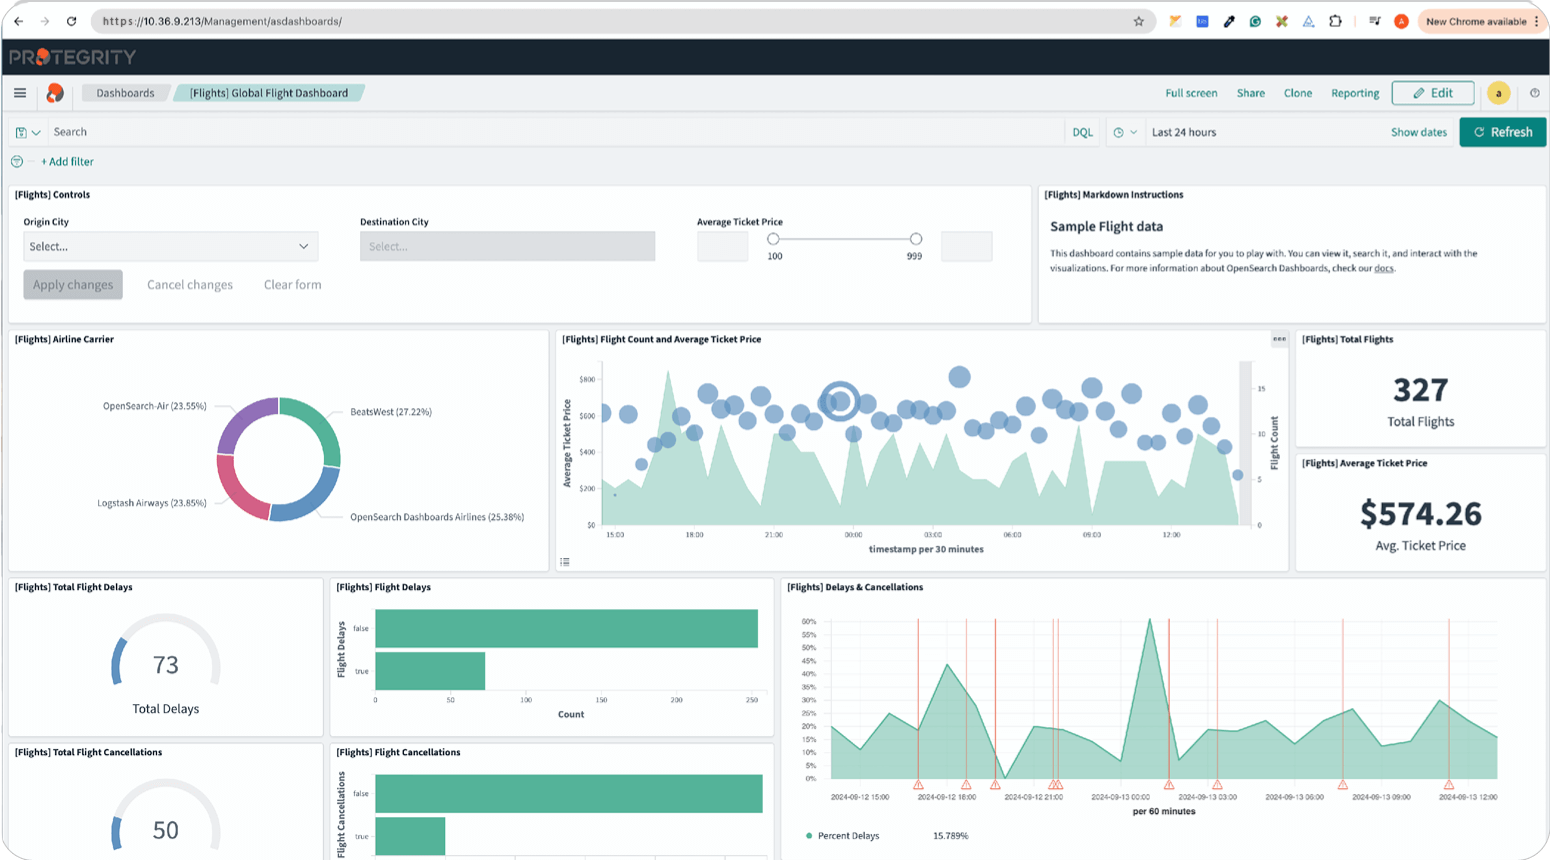Open the saved queries icon menu
The height and width of the screenshot is (860, 1550).
tap(27, 132)
